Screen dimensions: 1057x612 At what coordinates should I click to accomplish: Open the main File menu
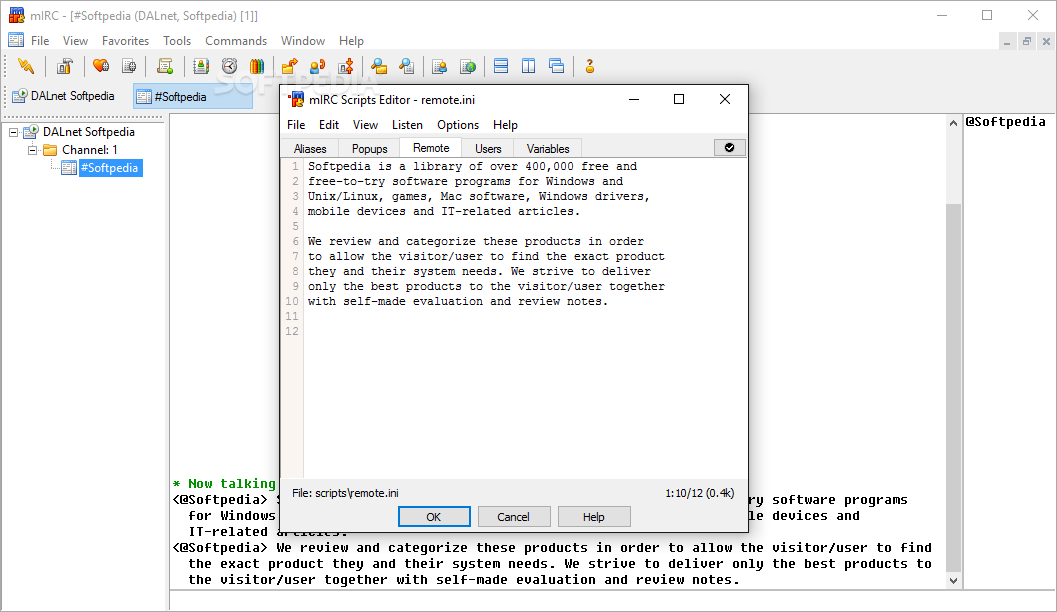tap(40, 40)
